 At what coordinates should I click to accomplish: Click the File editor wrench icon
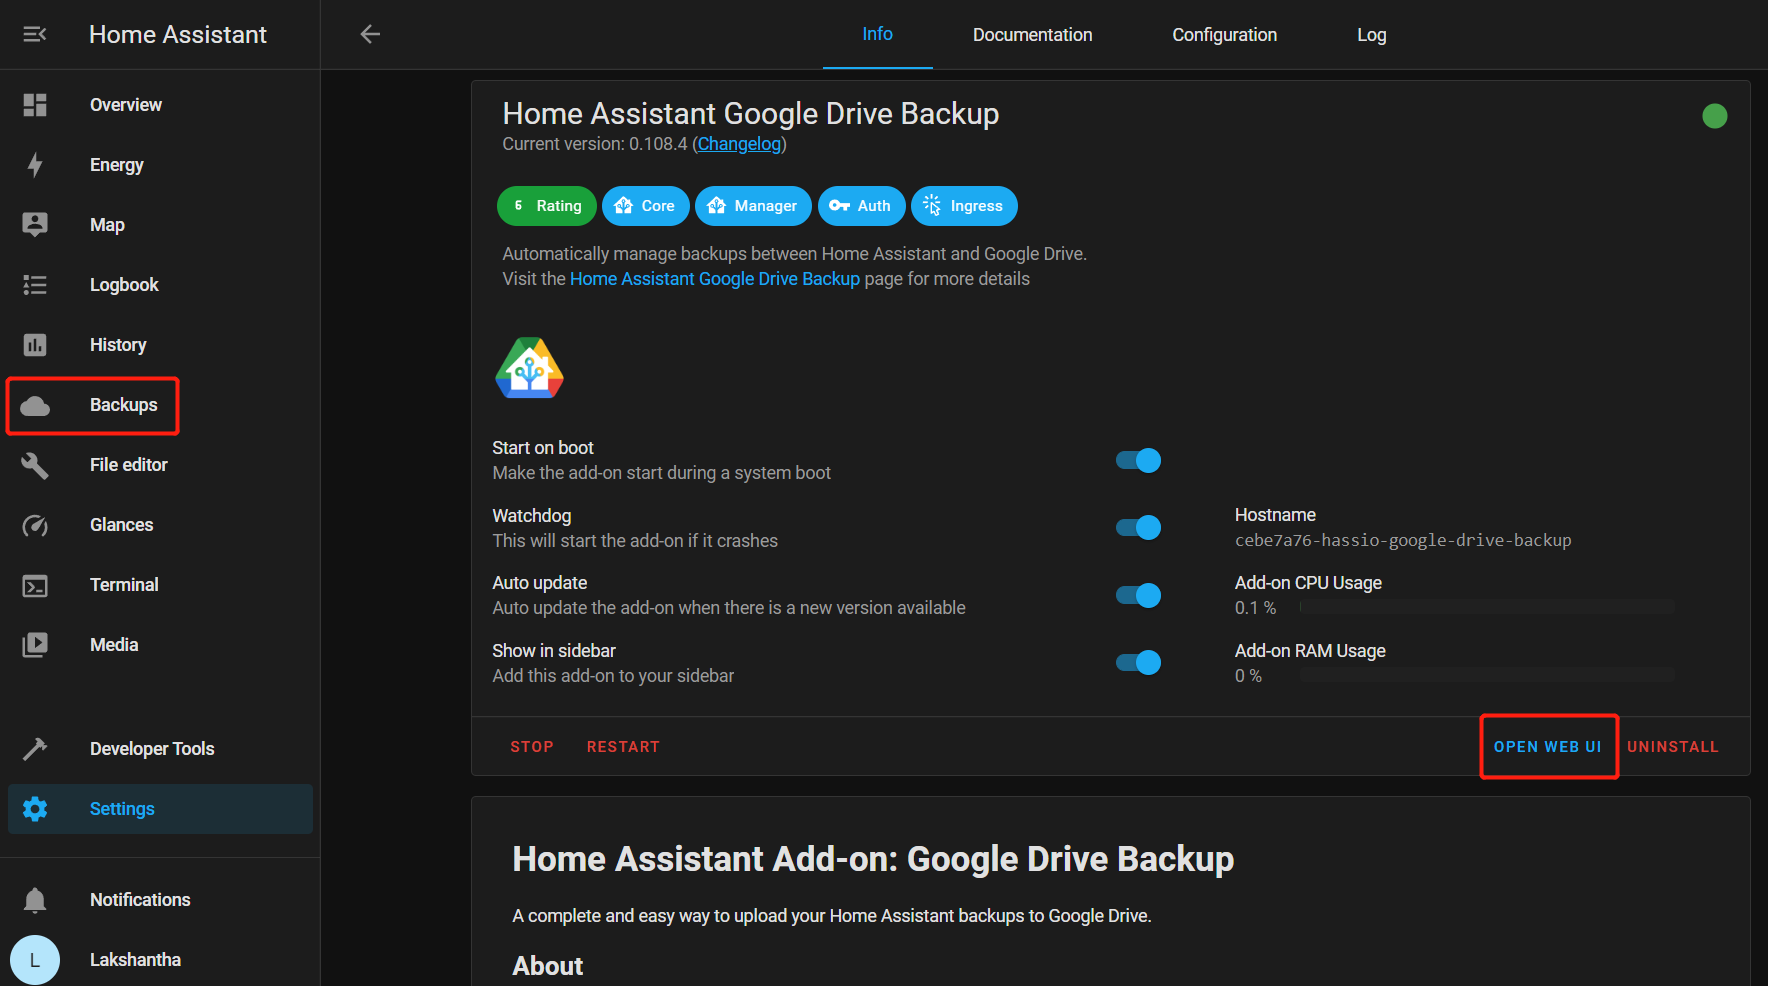click(x=35, y=465)
